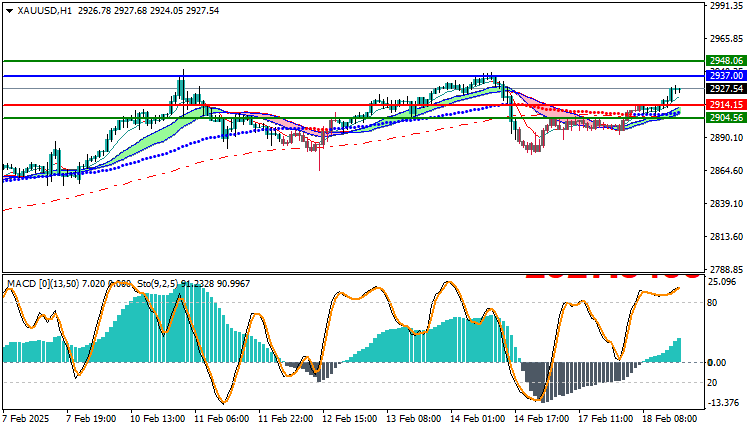Image resolution: width=750 pixels, height=430 pixels.
Task: Click the Sto(9,2,5) indicator label
Action: [x=158, y=284]
